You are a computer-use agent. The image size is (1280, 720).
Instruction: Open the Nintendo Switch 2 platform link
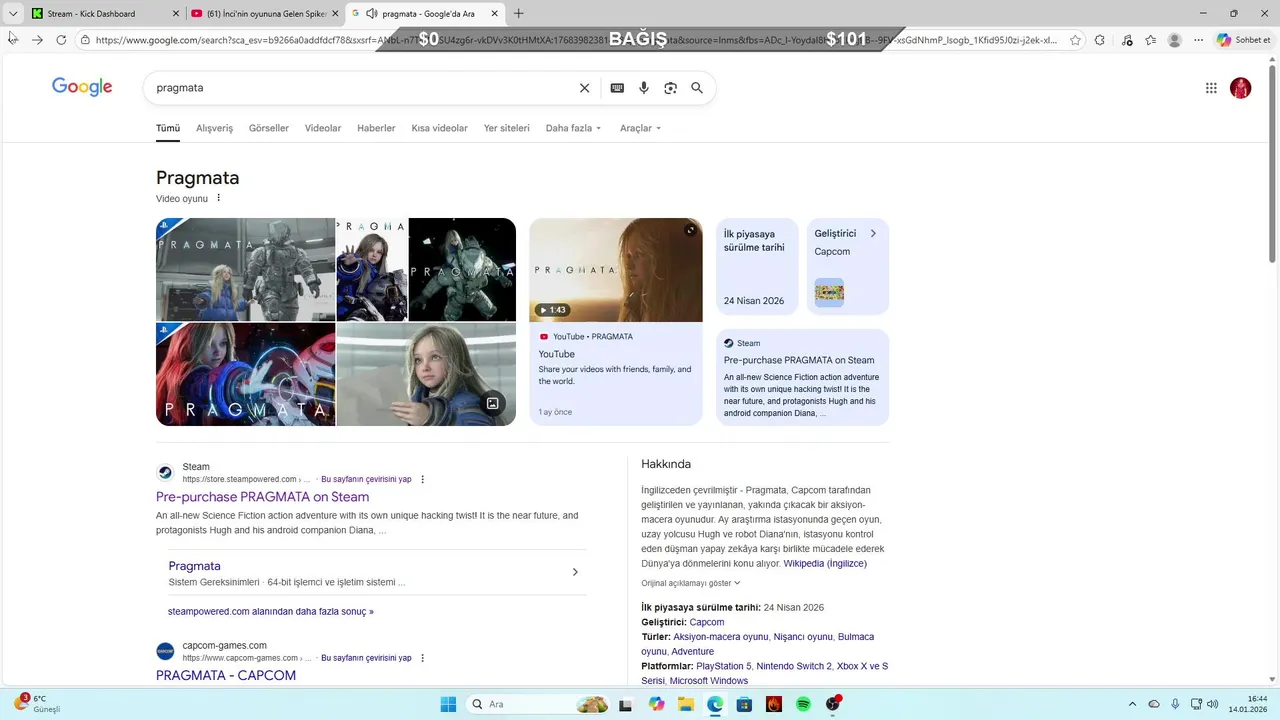tap(794, 666)
